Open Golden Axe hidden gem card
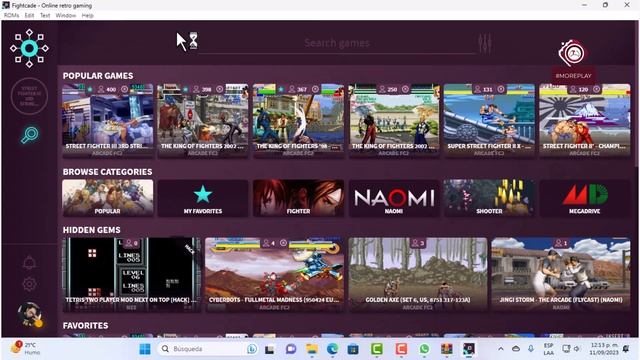This screenshot has height=360, width=640. coord(418,275)
